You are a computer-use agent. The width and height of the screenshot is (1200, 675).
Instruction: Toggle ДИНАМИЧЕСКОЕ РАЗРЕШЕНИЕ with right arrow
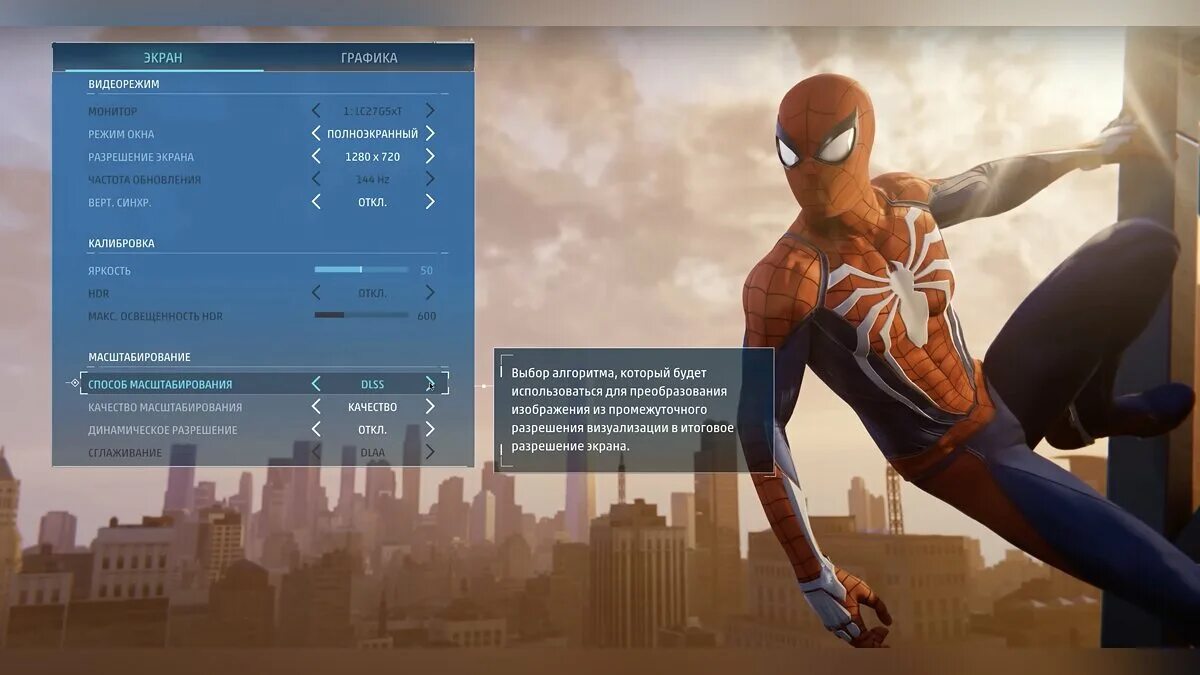[430, 430]
